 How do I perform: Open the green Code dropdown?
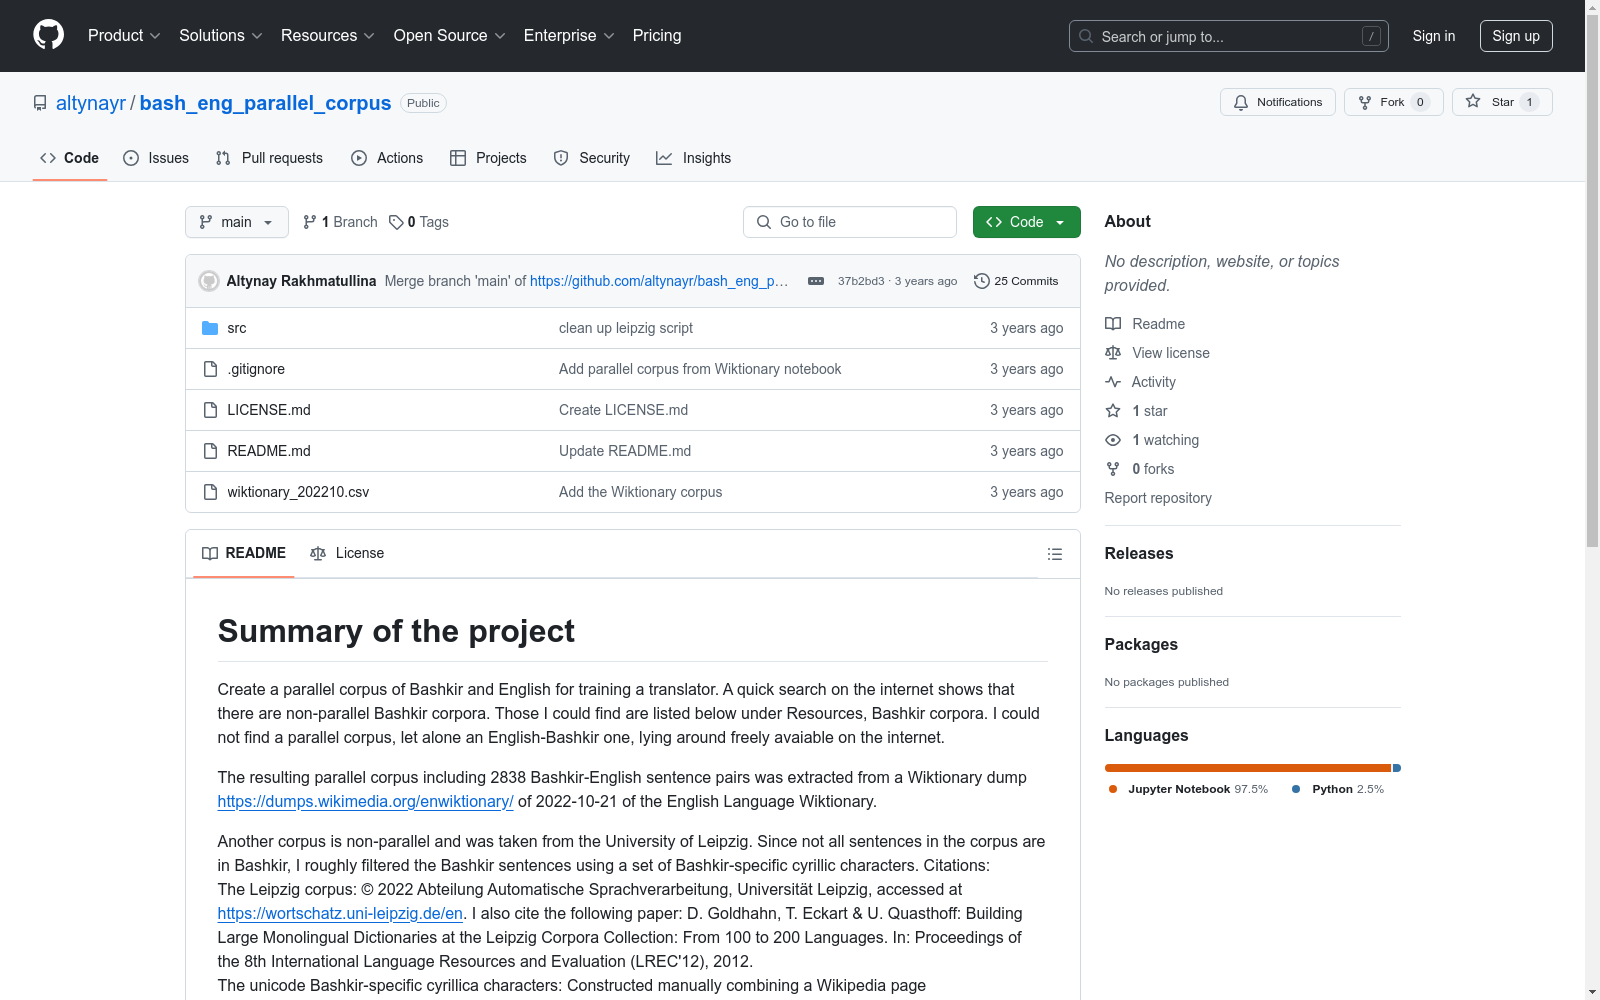point(1027,222)
